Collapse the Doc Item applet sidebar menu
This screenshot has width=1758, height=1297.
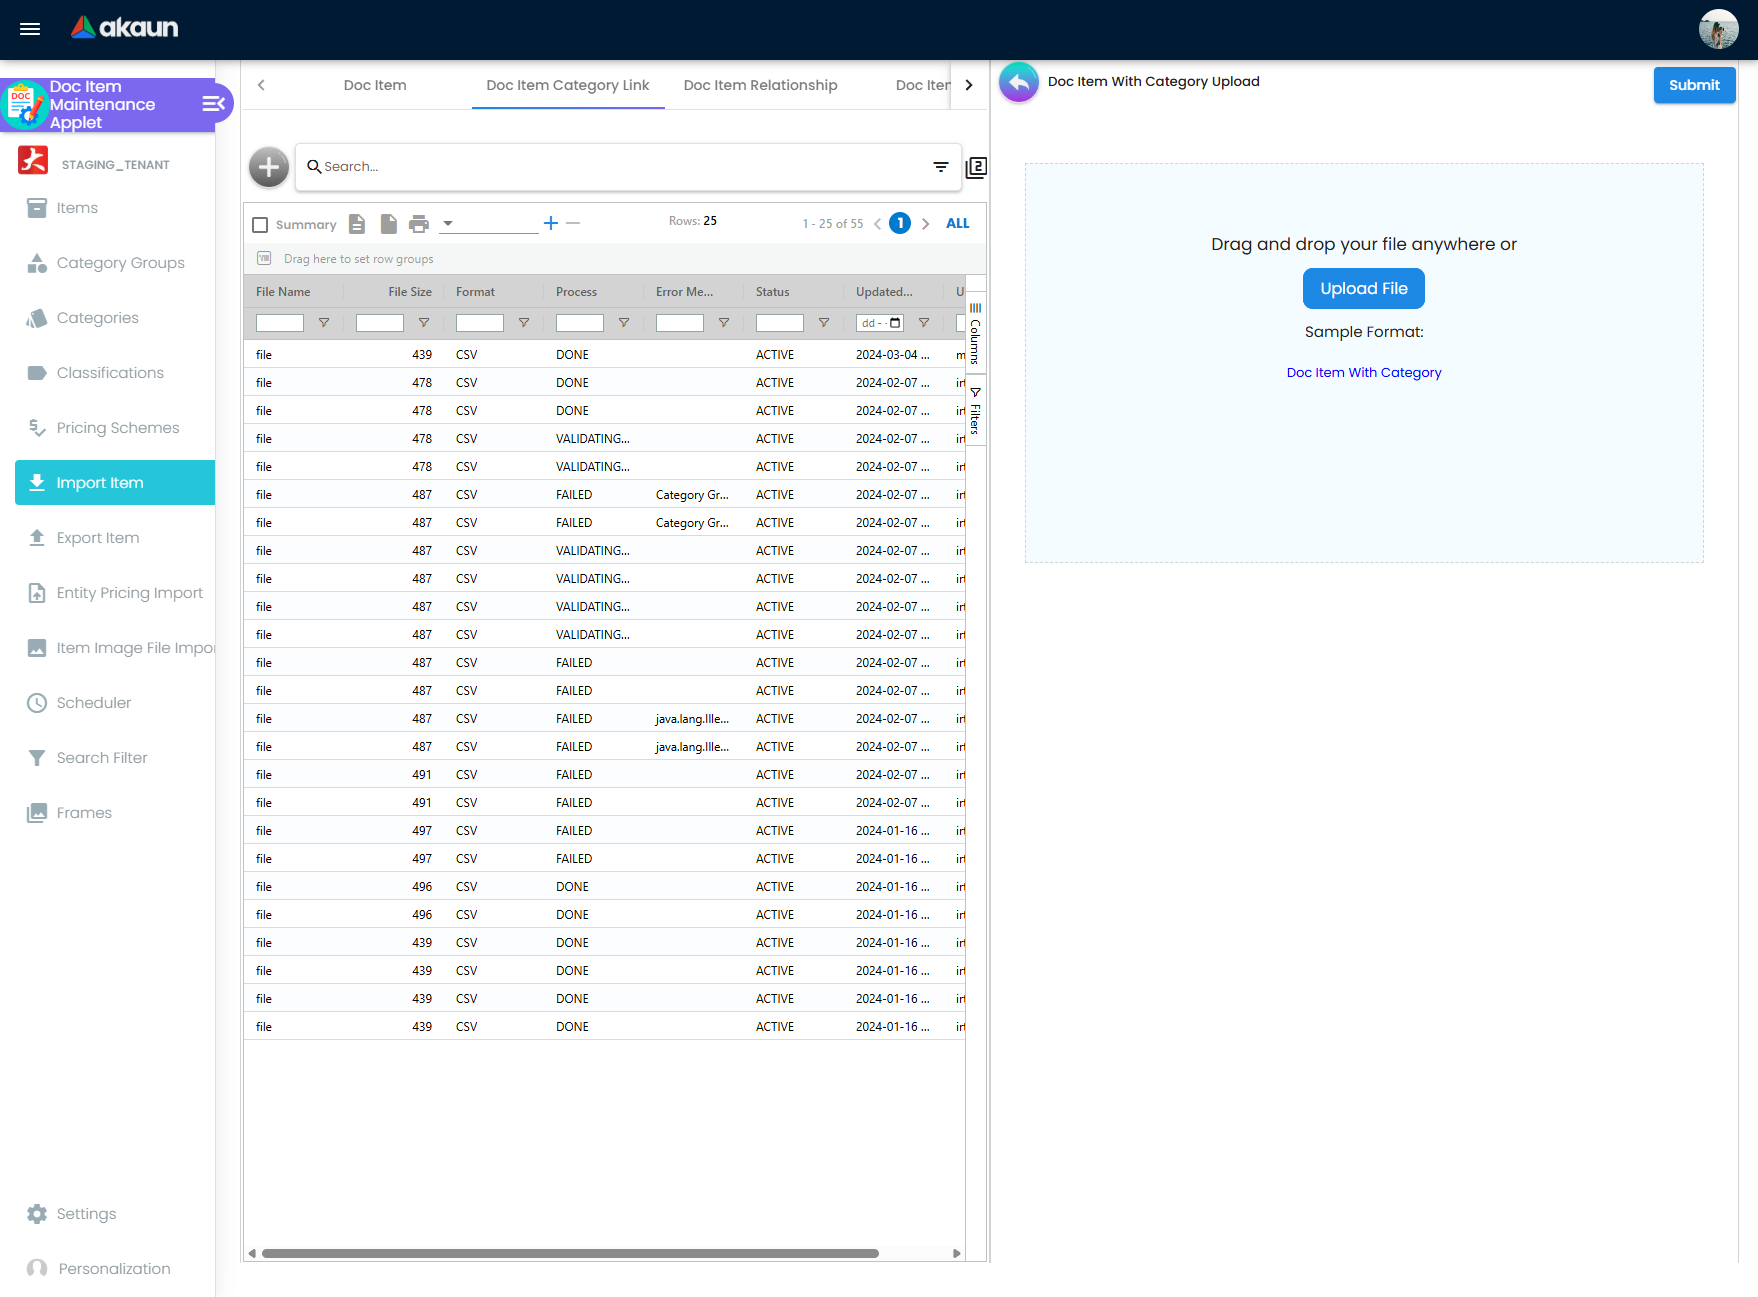click(213, 104)
